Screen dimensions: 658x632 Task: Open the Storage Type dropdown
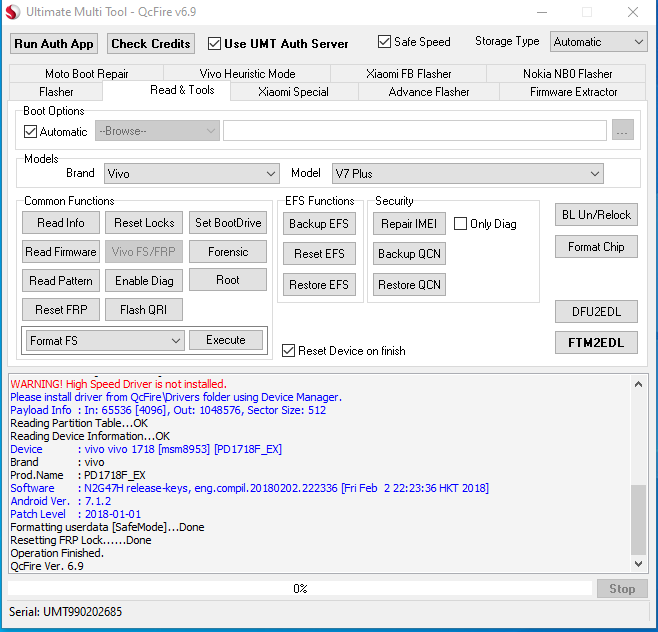point(598,42)
